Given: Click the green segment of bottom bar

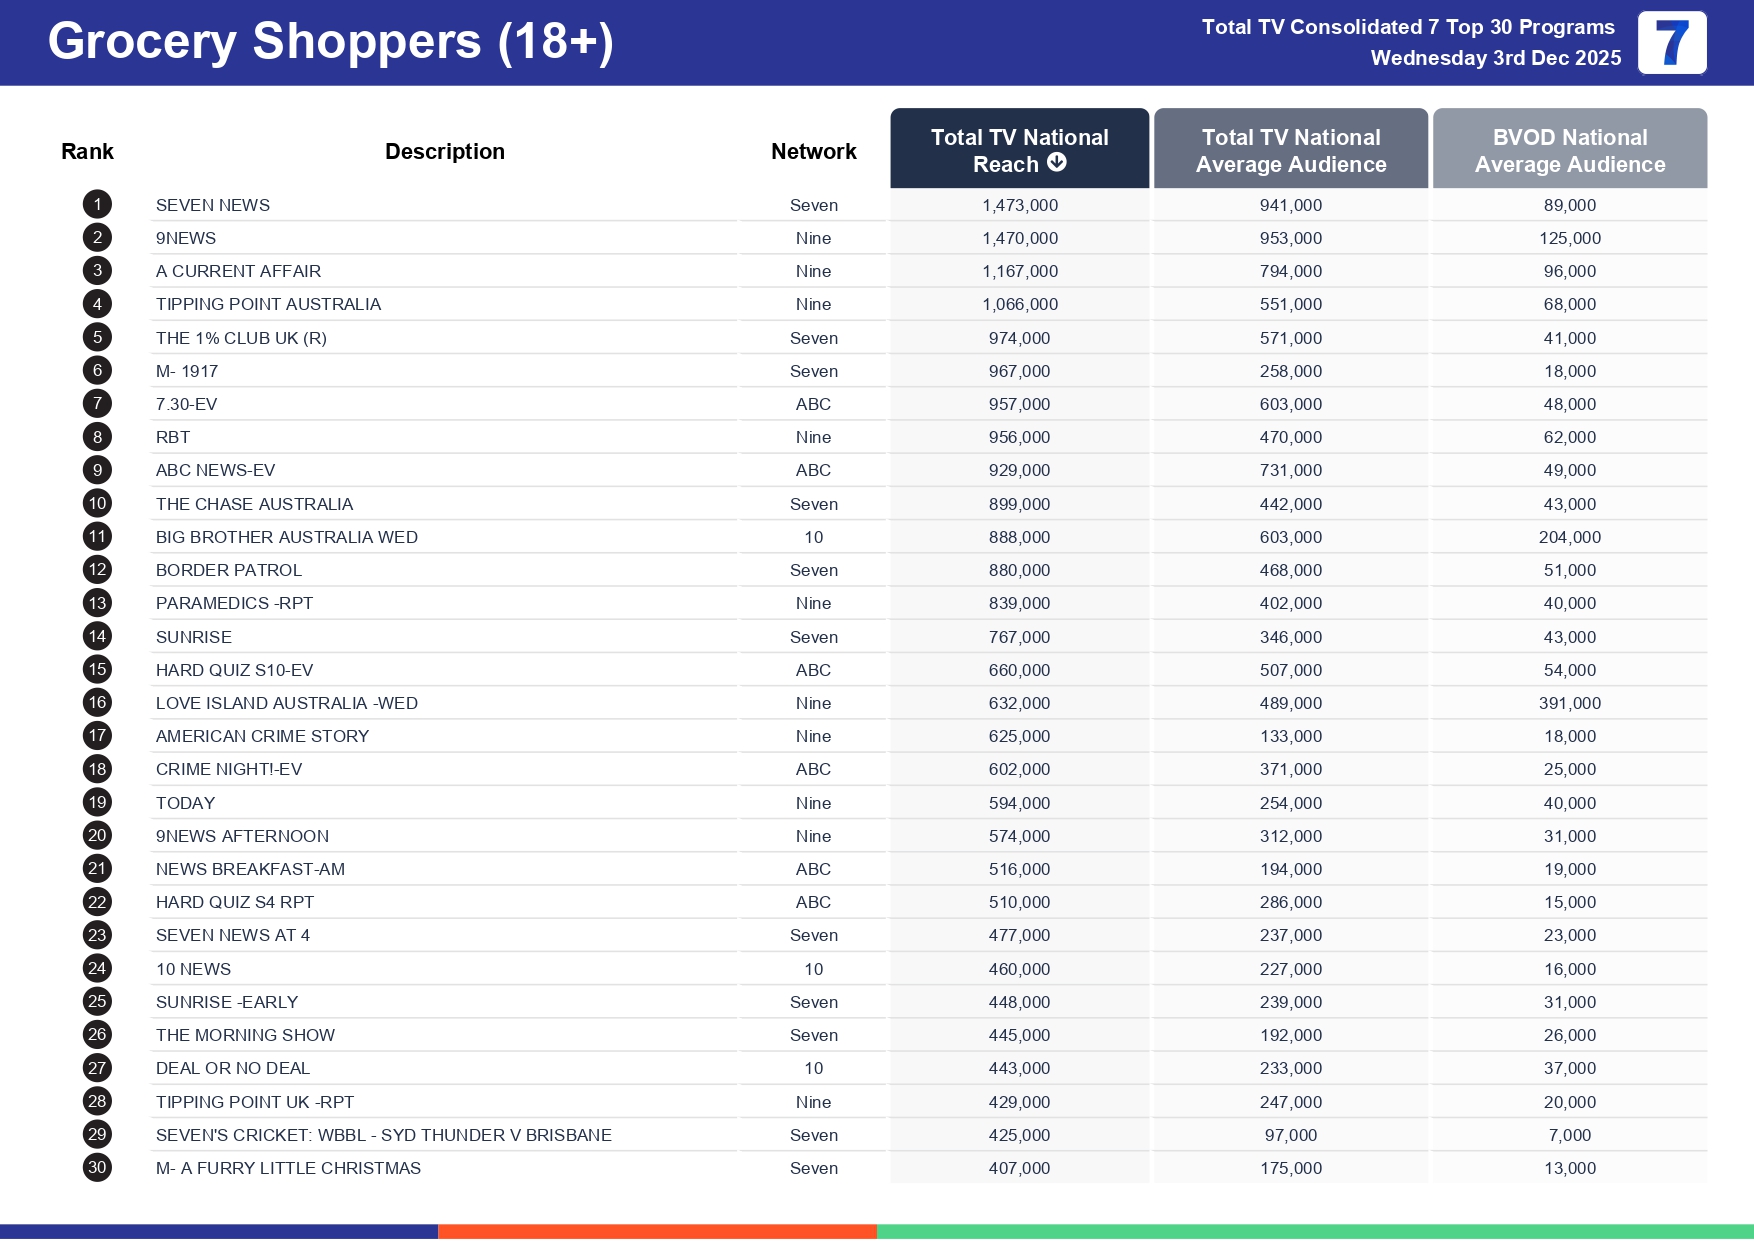Looking at the screenshot, I should coord(1314,1231).
